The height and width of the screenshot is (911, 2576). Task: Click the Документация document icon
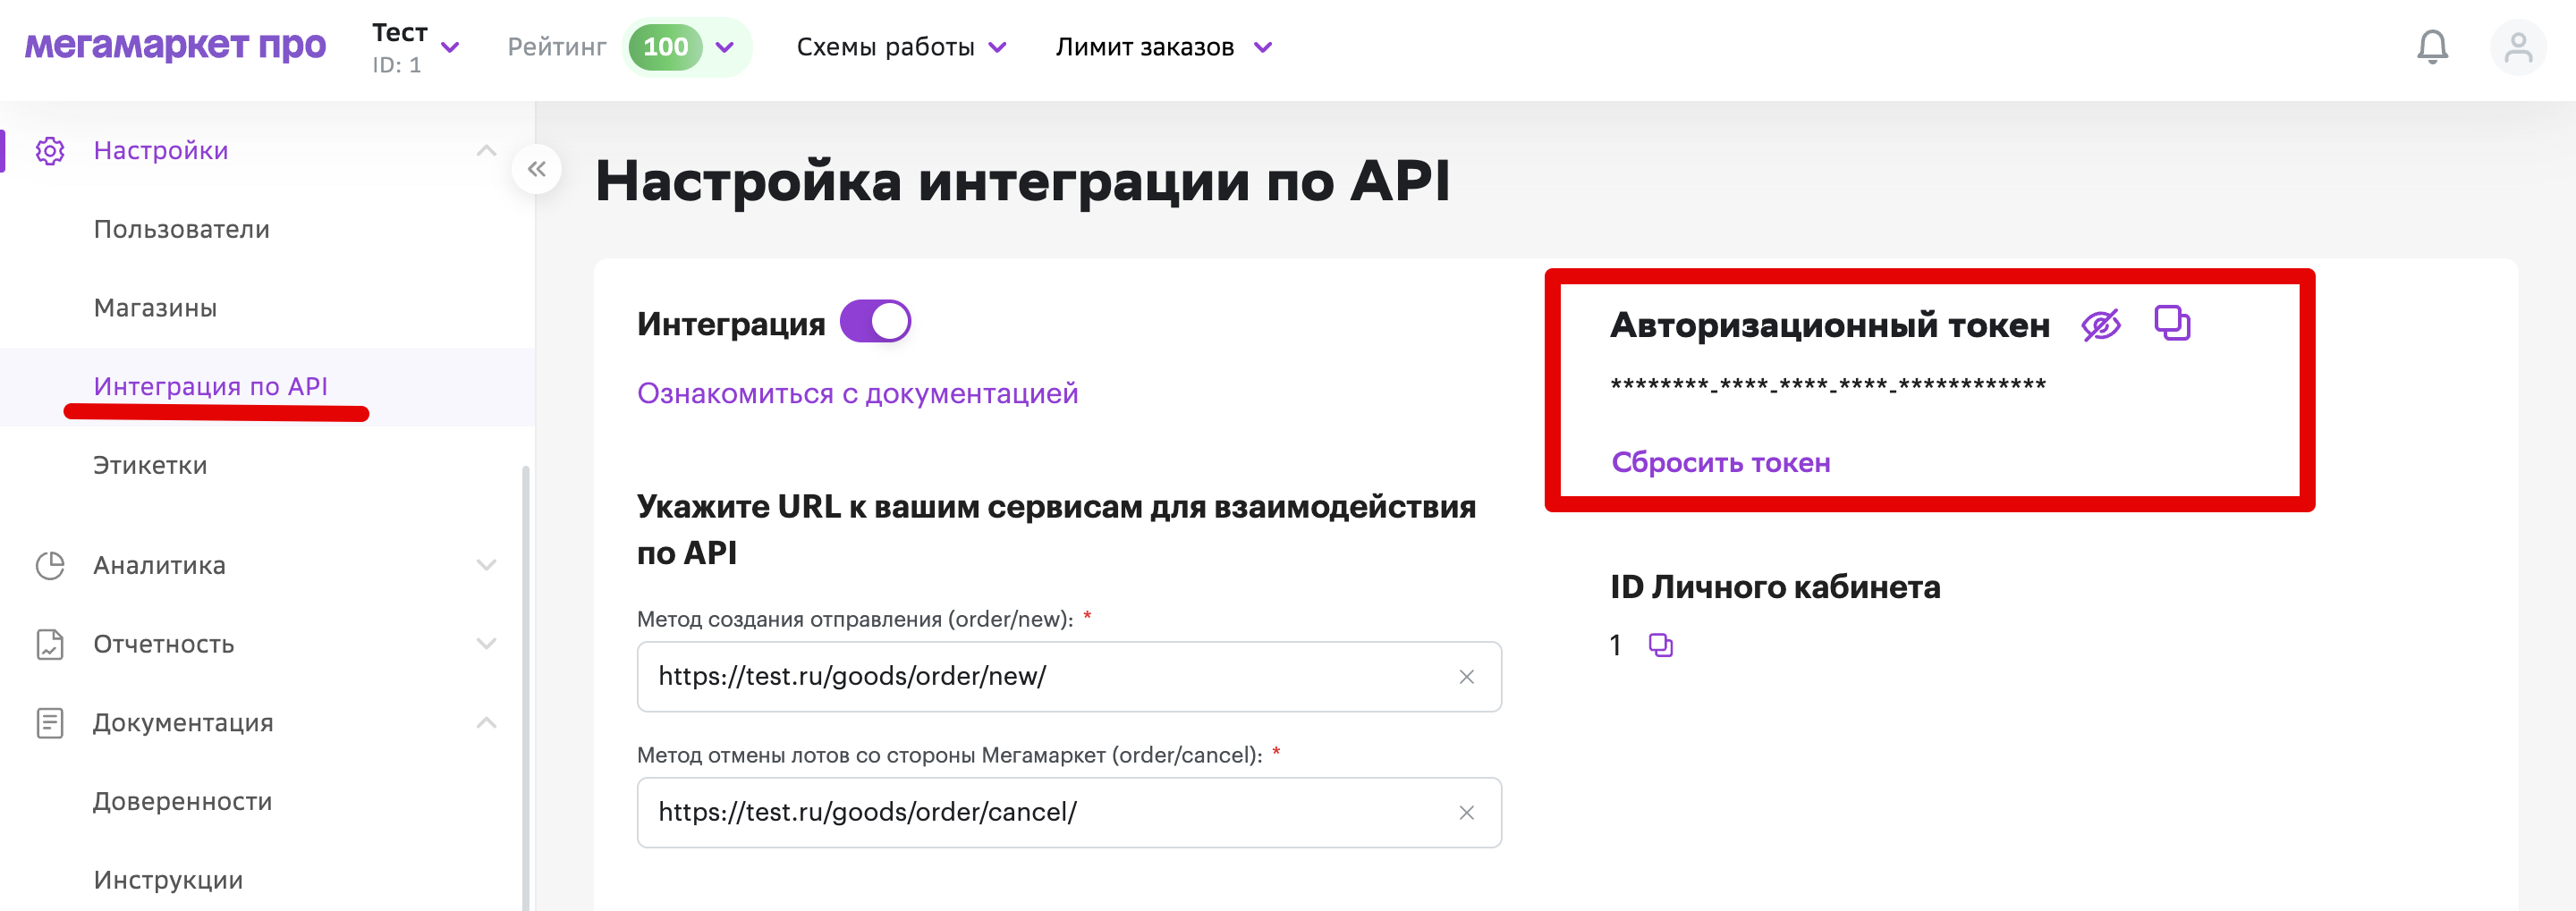(x=50, y=722)
